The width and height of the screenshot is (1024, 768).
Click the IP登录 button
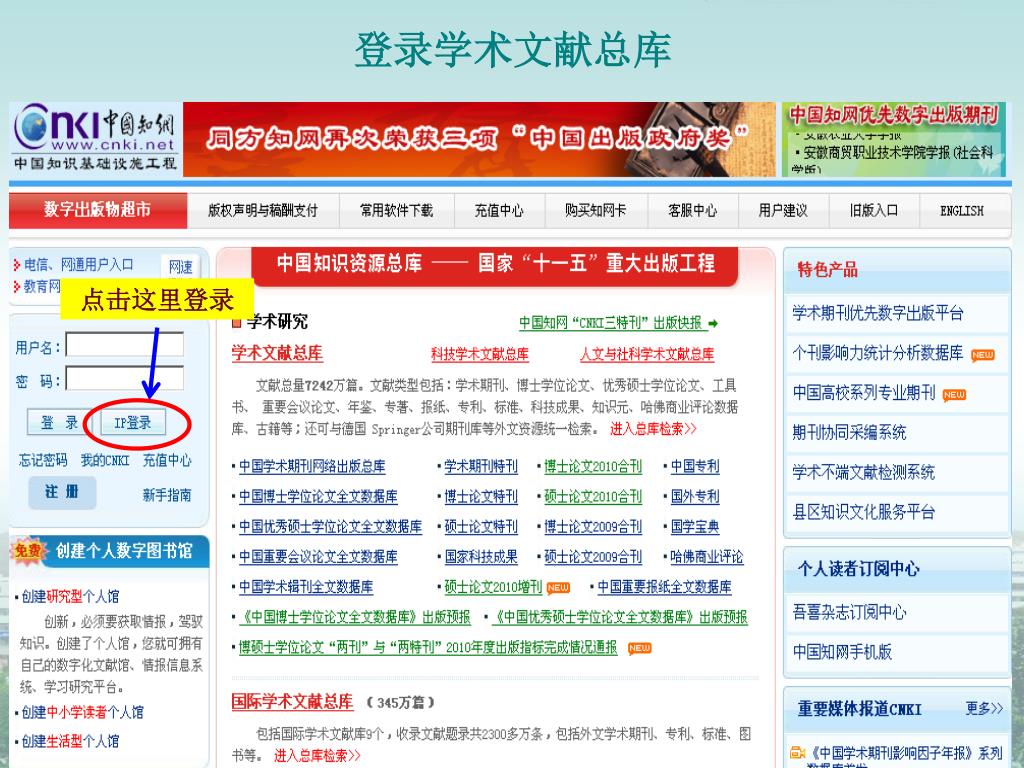coord(133,423)
